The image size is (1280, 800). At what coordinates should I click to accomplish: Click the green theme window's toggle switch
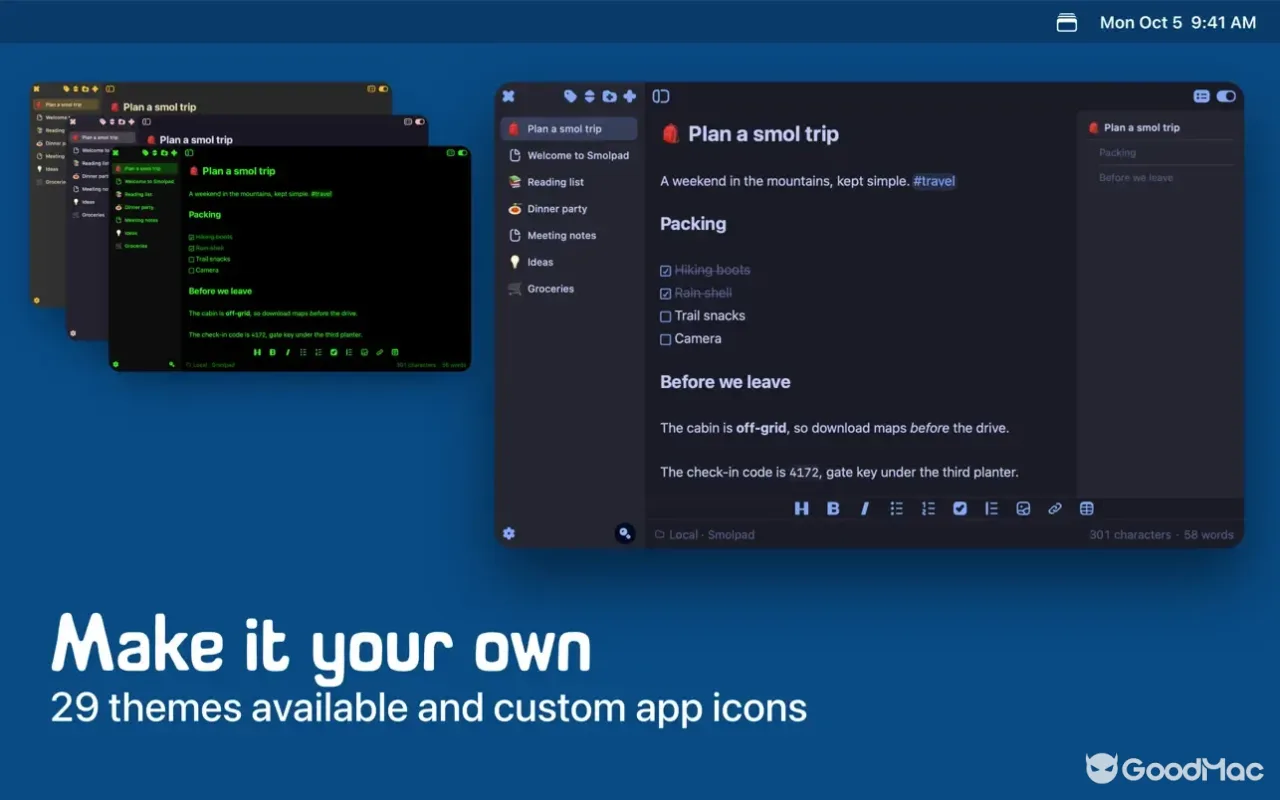pyautogui.click(x=463, y=153)
